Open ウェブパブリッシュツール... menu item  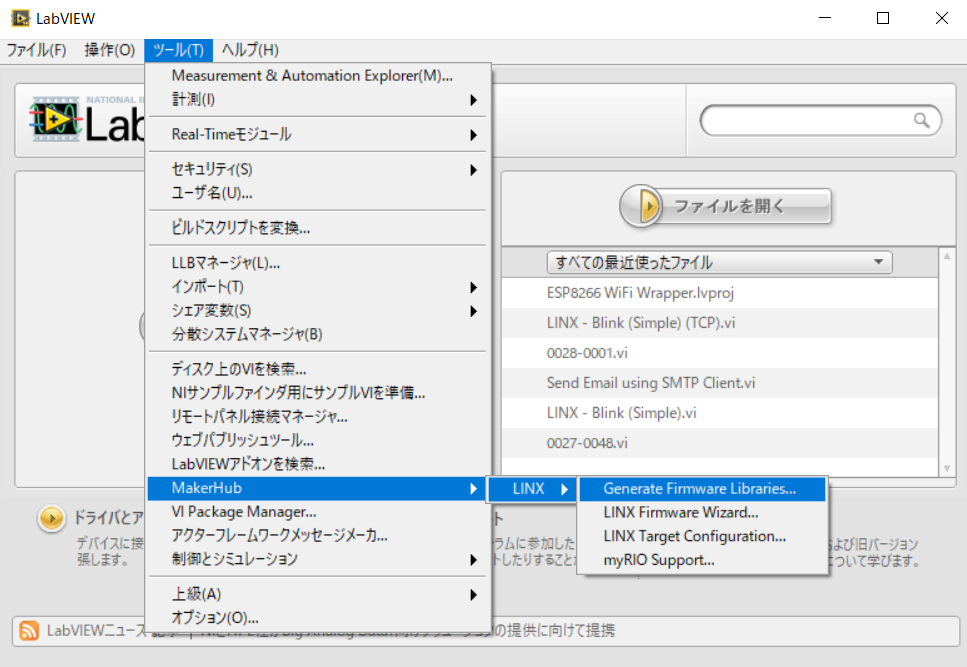318,440
